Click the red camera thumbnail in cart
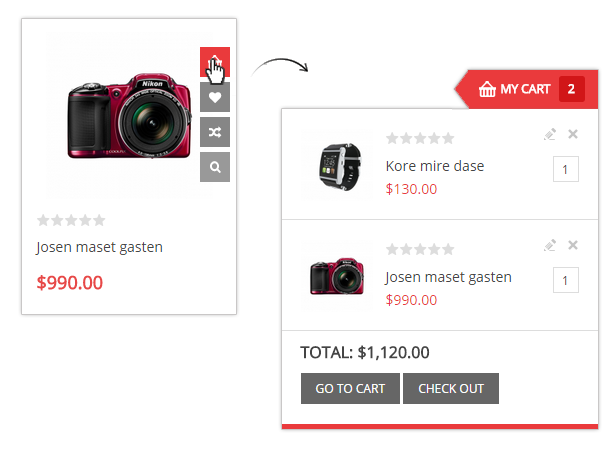The image size is (616, 449). pos(337,275)
